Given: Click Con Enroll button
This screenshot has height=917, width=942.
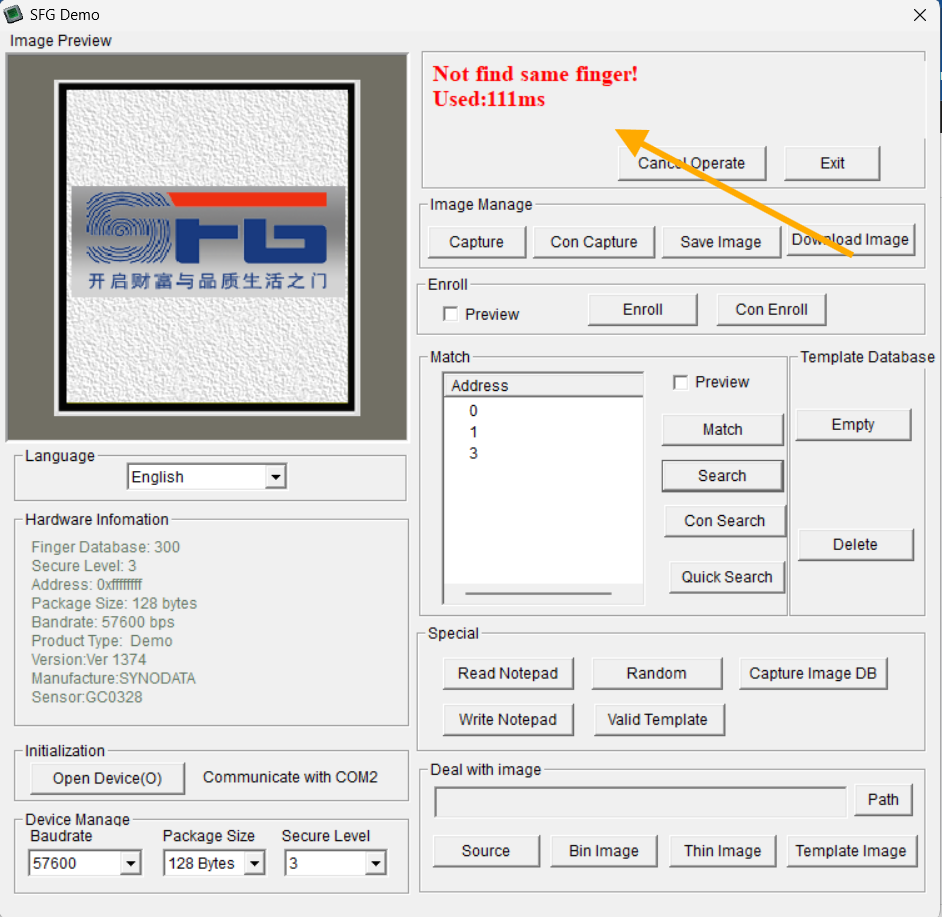Looking at the screenshot, I should click(x=771, y=309).
